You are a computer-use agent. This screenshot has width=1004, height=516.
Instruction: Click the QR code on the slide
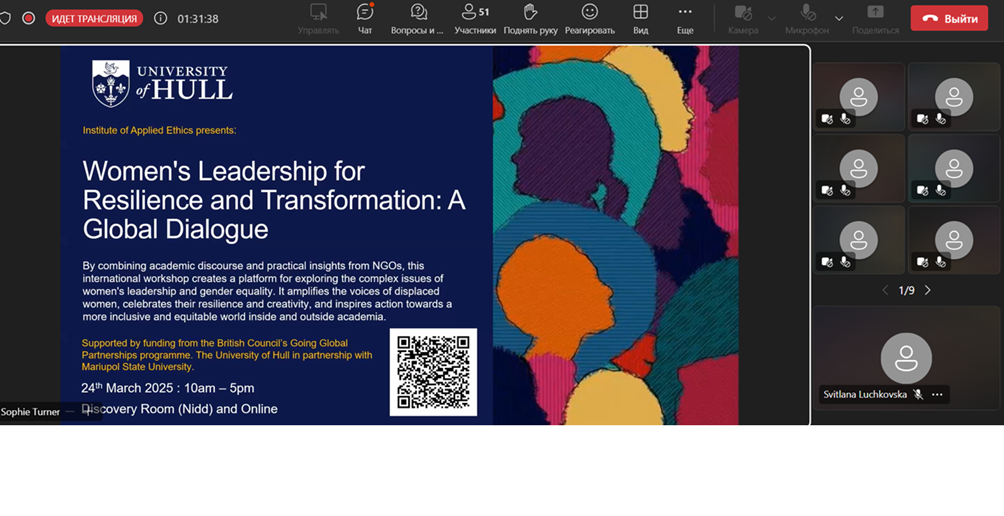[x=433, y=372]
